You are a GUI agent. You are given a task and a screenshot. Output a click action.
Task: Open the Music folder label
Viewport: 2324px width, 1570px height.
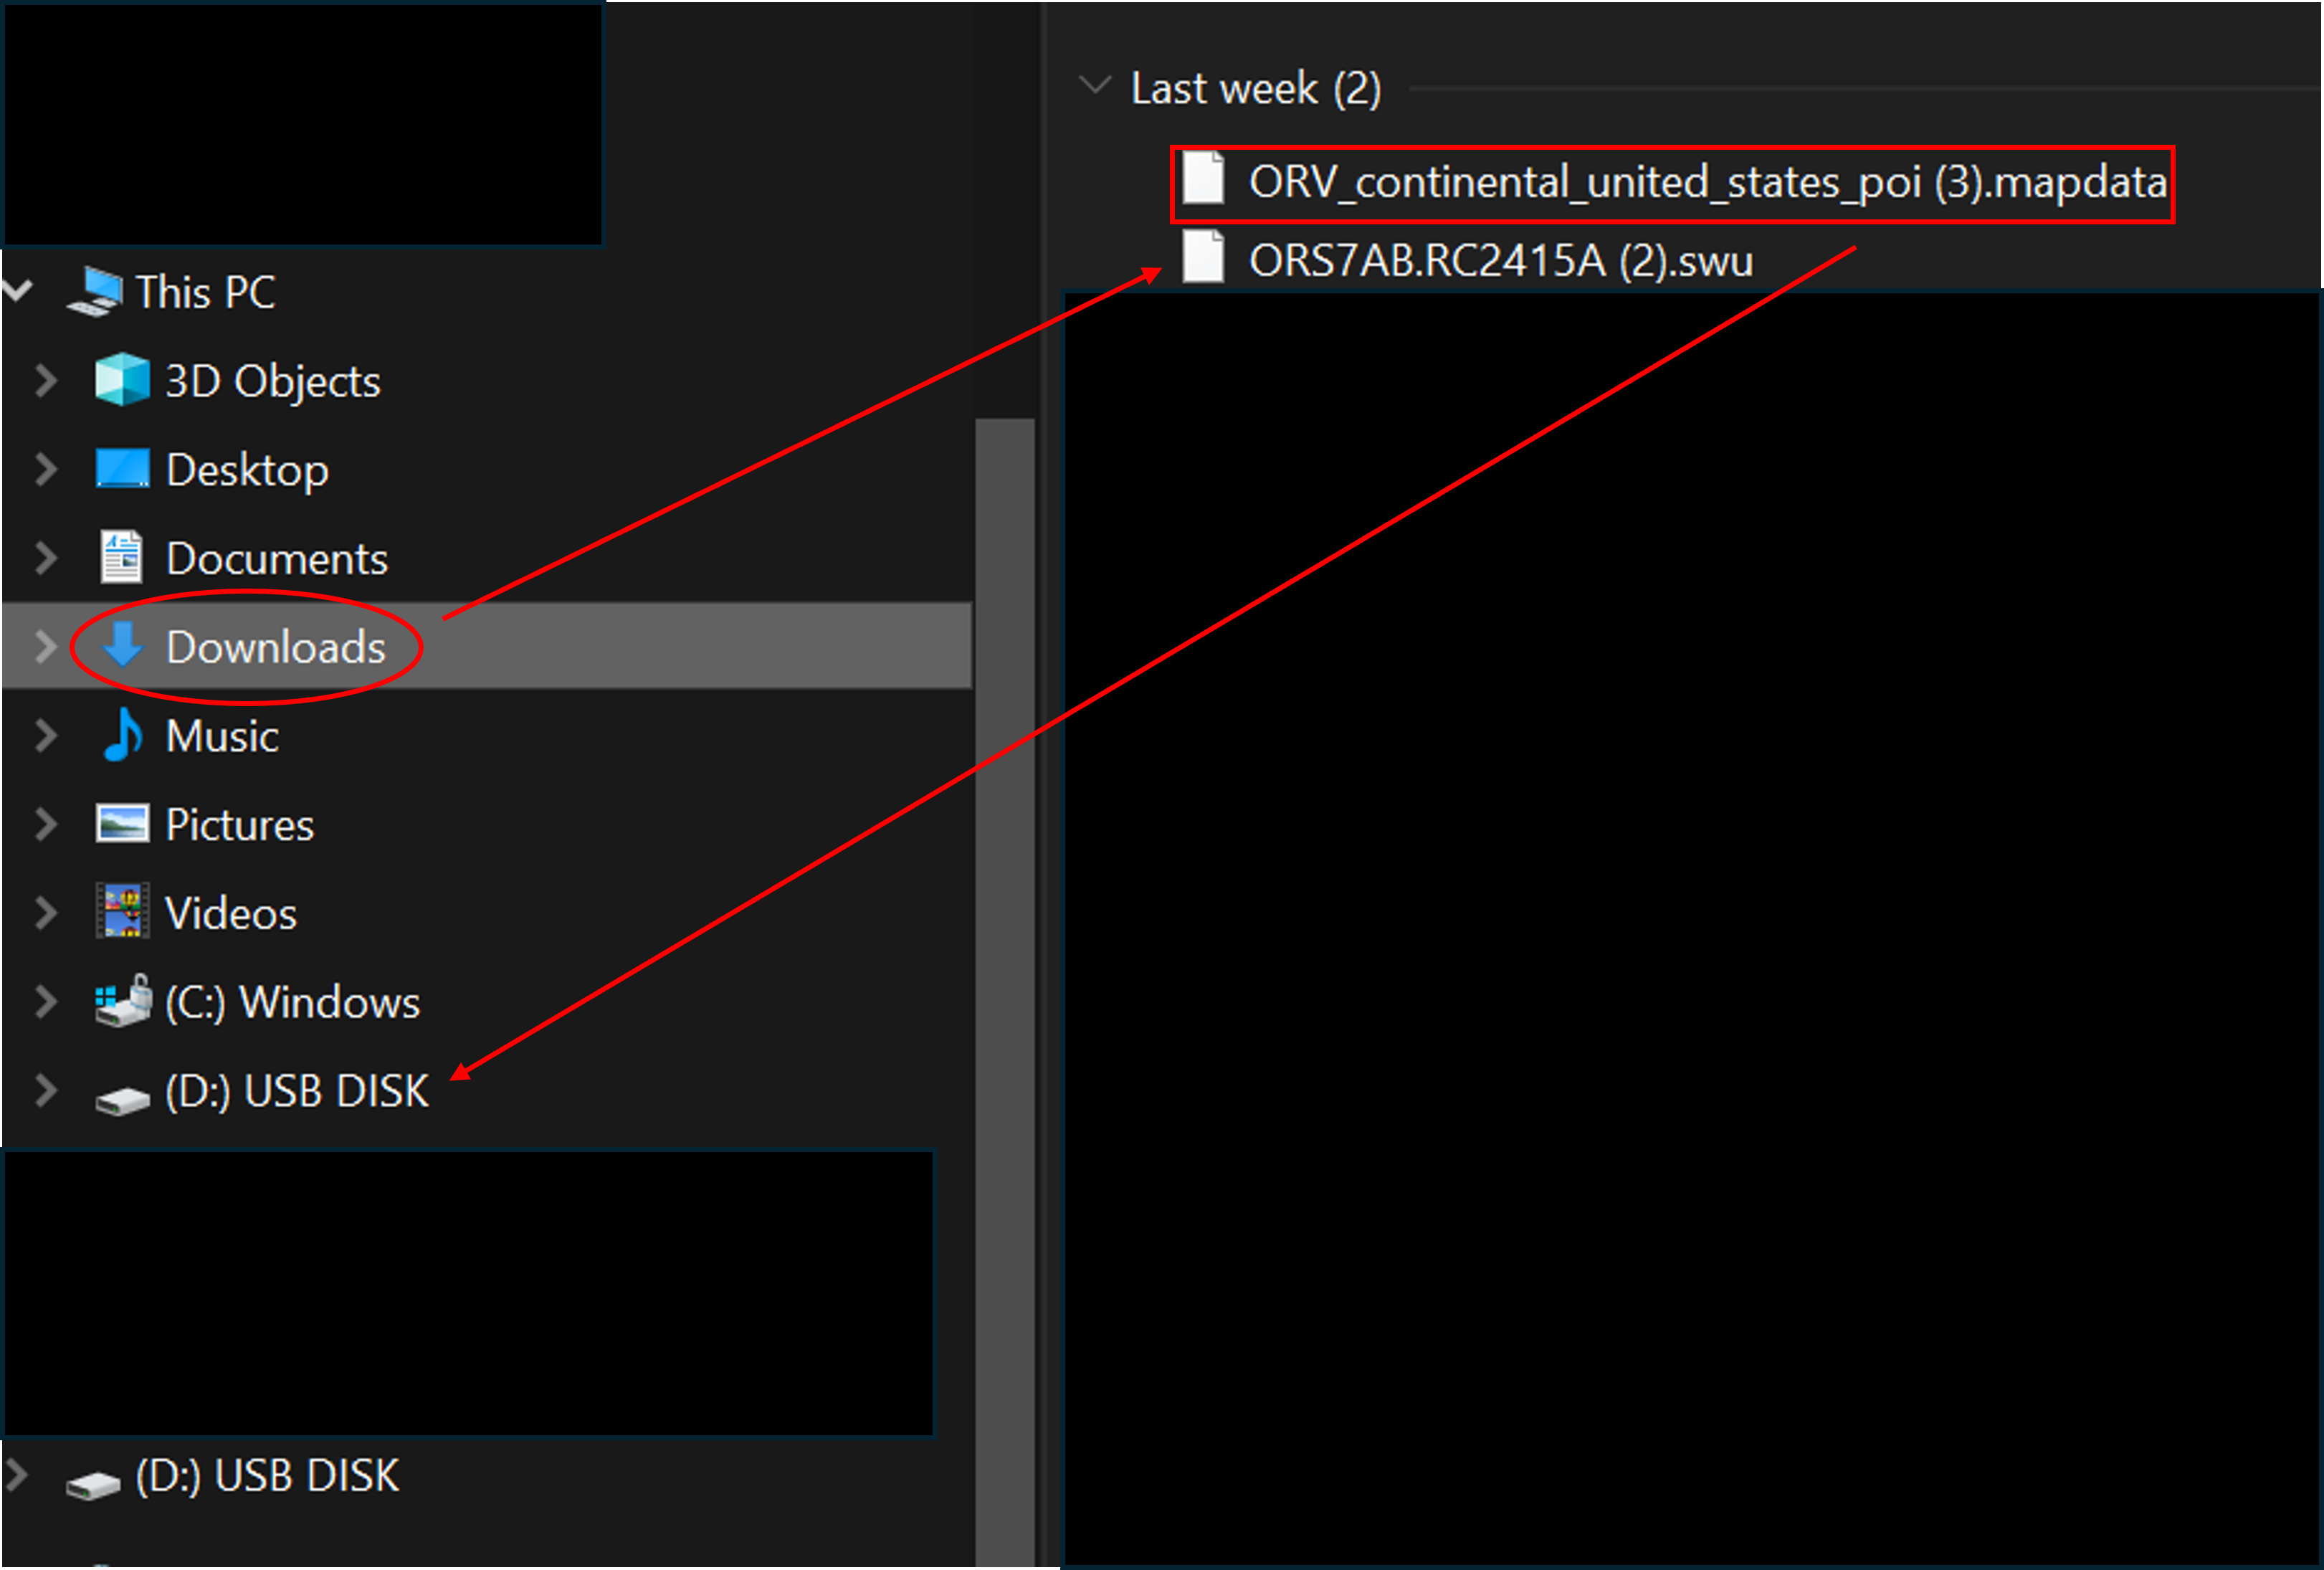tap(222, 736)
